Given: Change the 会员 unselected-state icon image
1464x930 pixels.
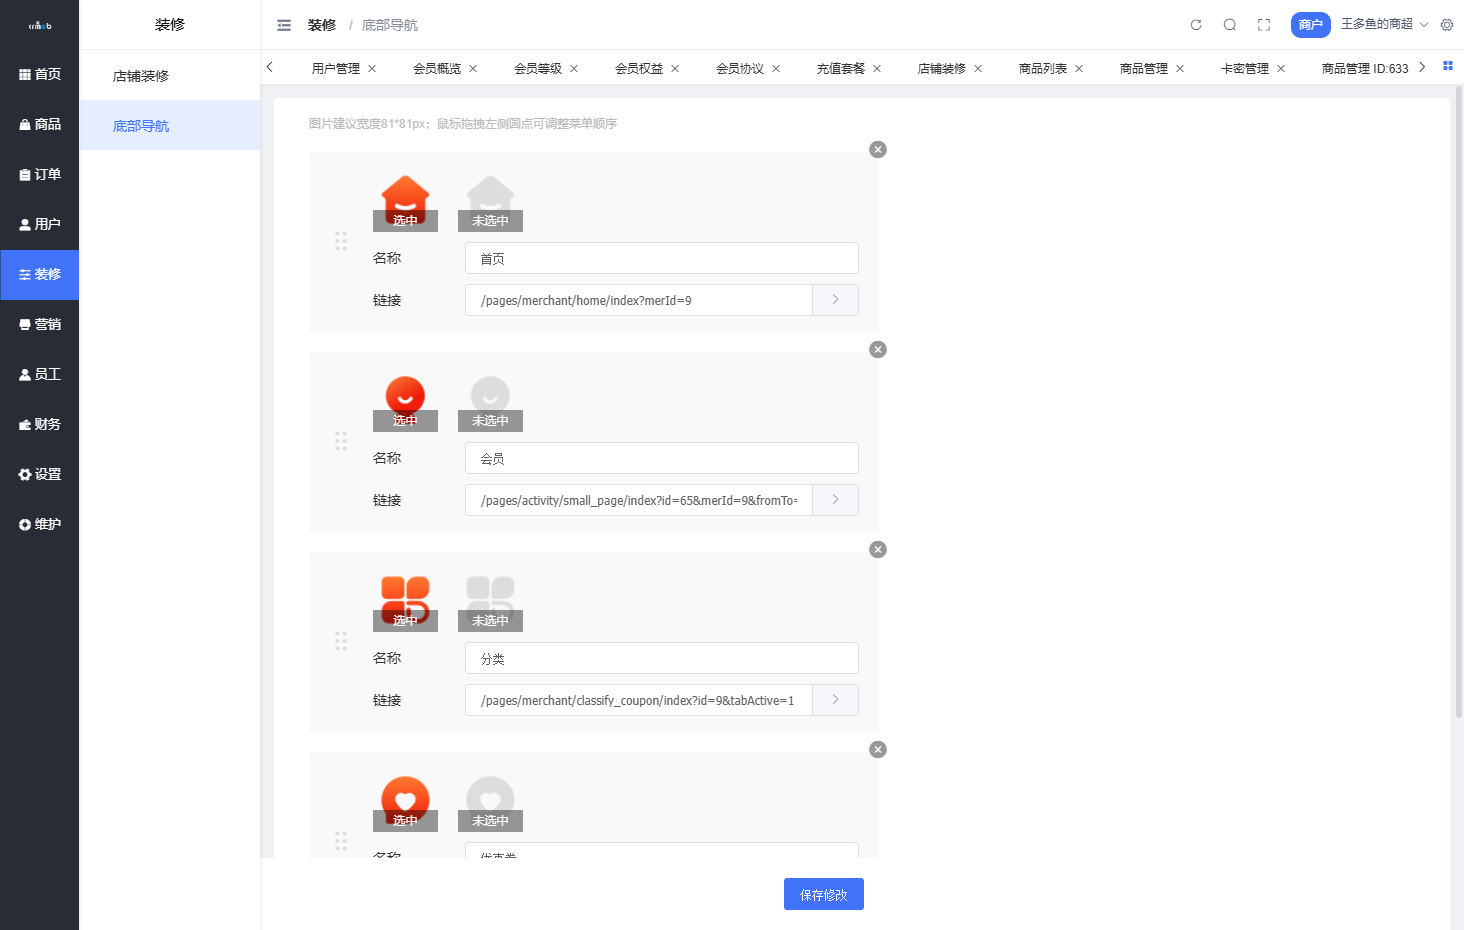Looking at the screenshot, I should tap(490, 401).
